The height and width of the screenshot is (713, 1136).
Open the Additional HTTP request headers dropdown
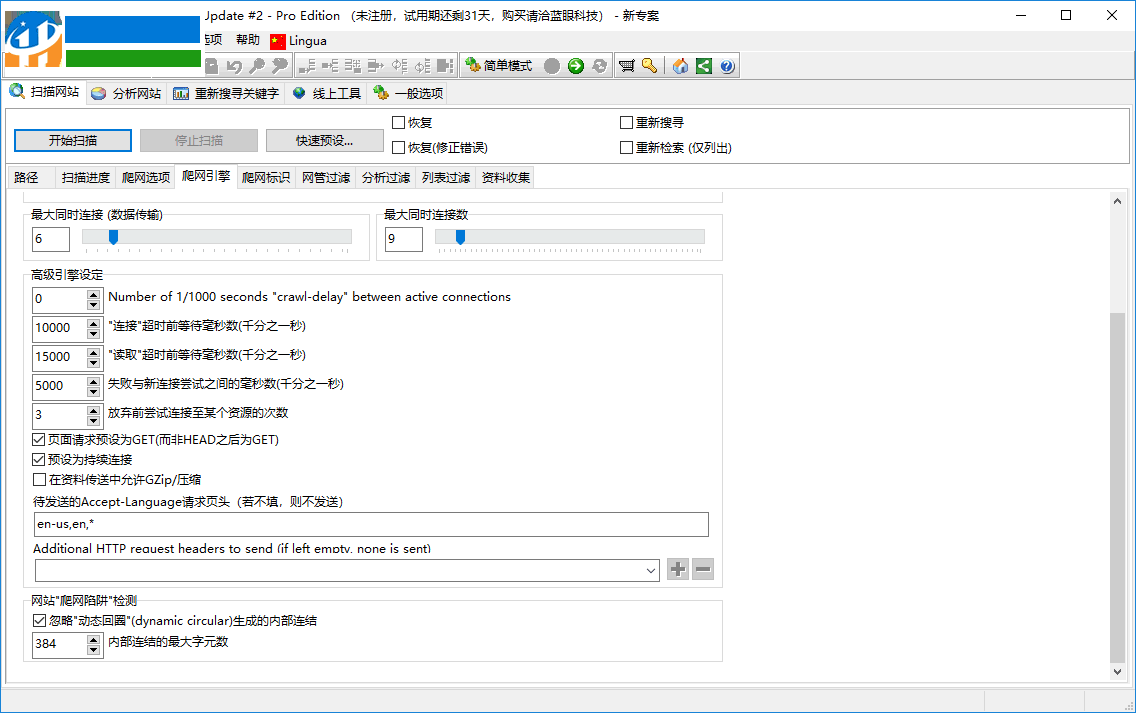[x=649, y=569]
